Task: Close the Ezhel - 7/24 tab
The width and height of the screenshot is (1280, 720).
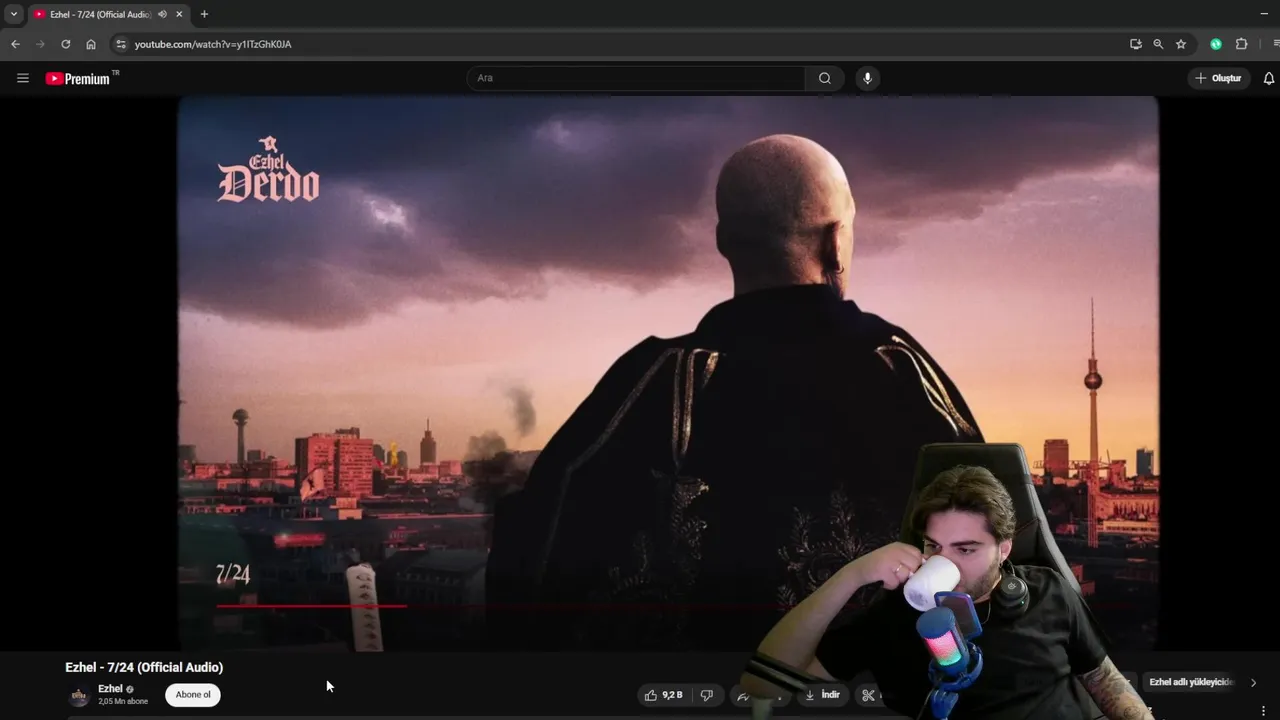Action: [179, 14]
